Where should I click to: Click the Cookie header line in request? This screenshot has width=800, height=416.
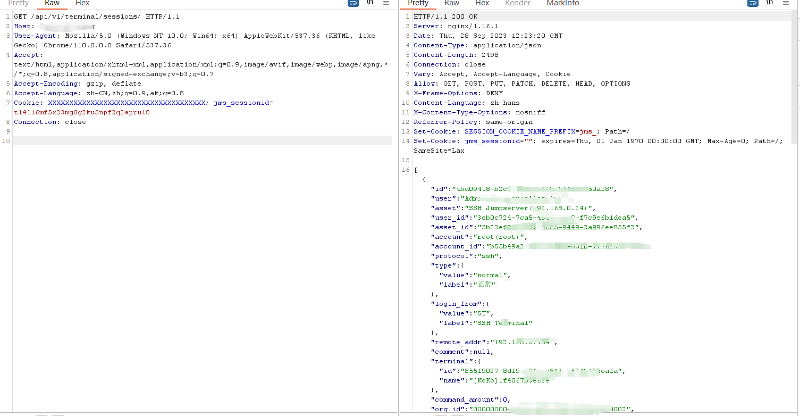pyautogui.click(x=143, y=103)
